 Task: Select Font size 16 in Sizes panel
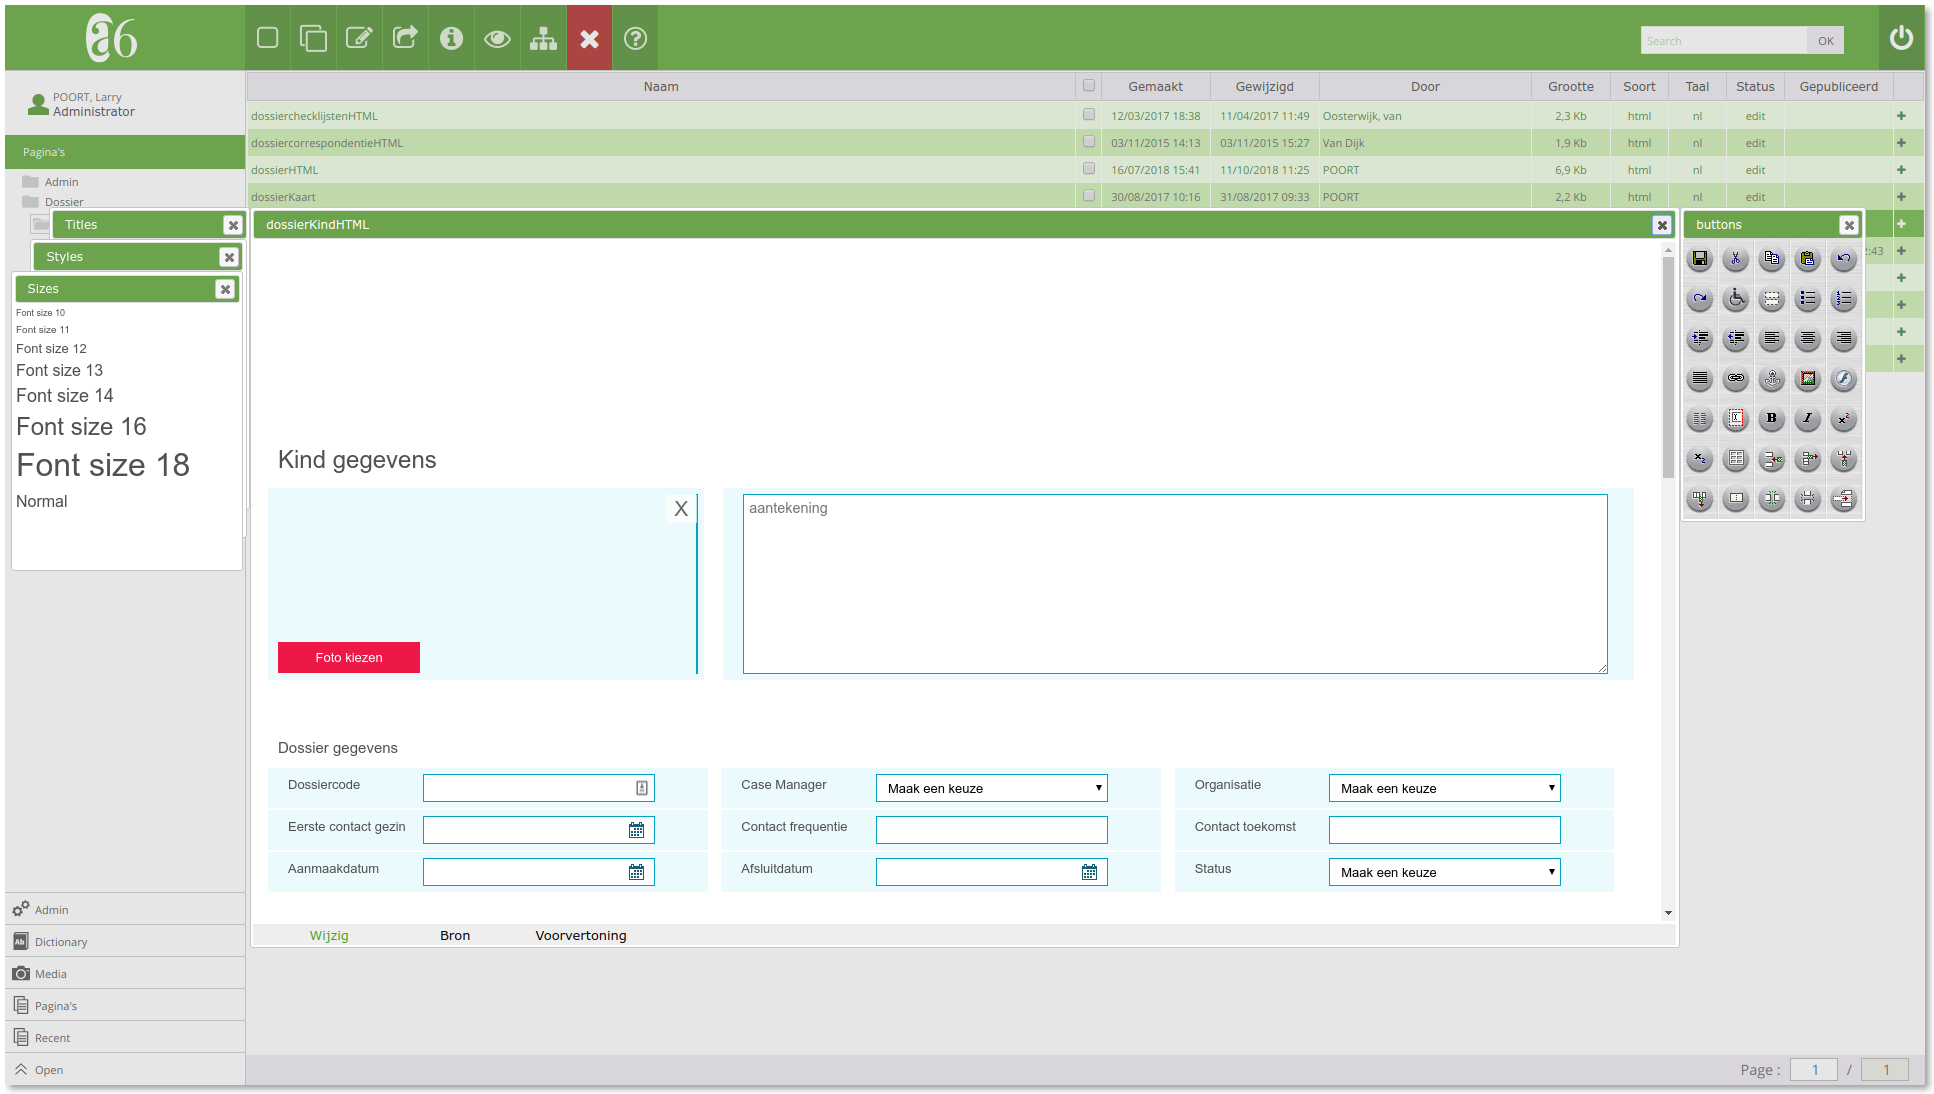(x=81, y=427)
